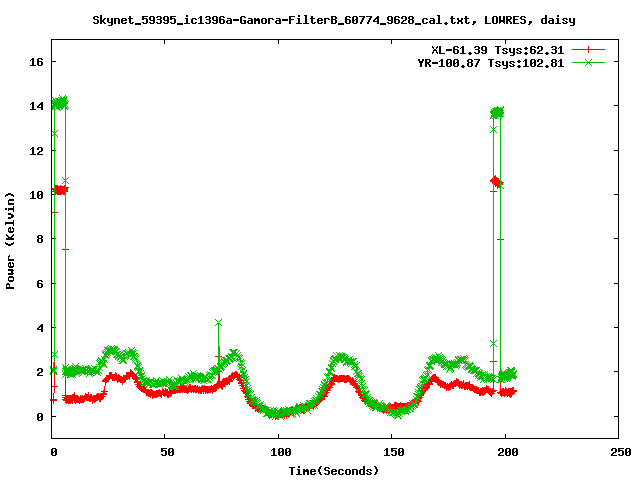The height and width of the screenshot is (480, 640).
Task: Click the x-axis tick label 50
Action: tap(167, 452)
